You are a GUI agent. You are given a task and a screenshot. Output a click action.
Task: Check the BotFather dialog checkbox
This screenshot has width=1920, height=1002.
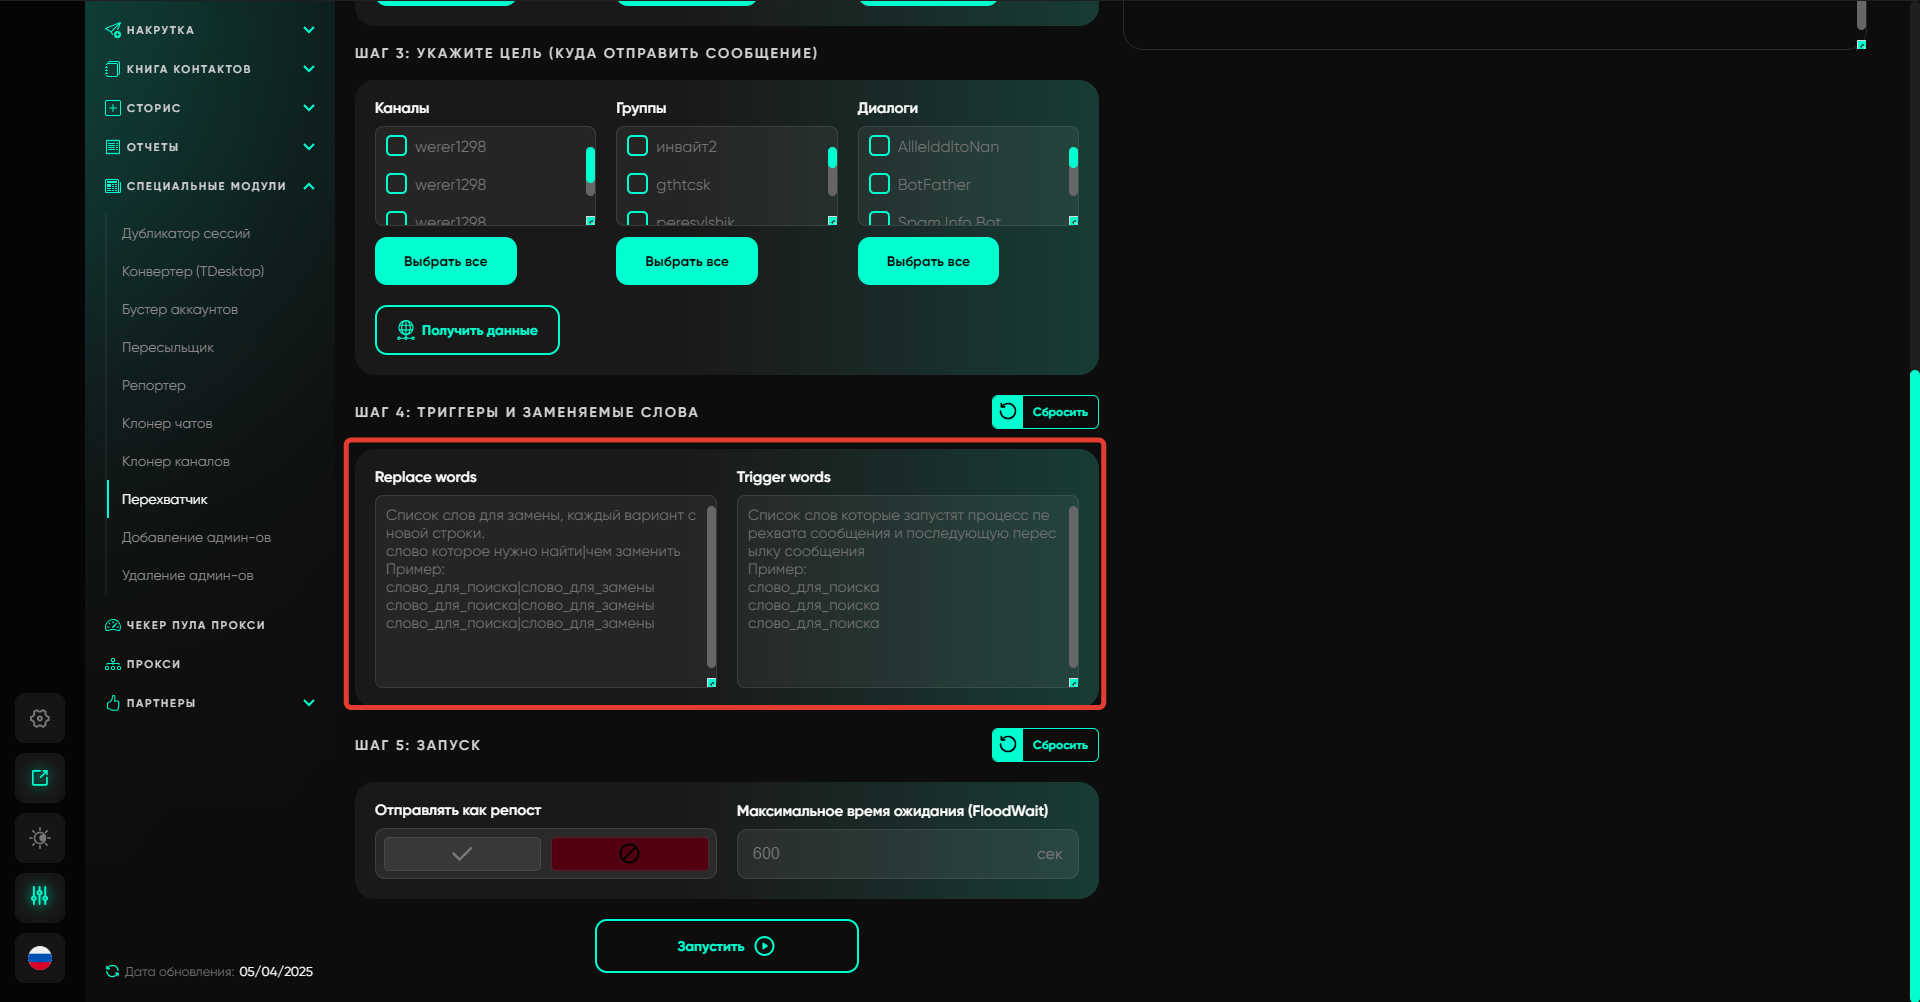click(x=880, y=184)
